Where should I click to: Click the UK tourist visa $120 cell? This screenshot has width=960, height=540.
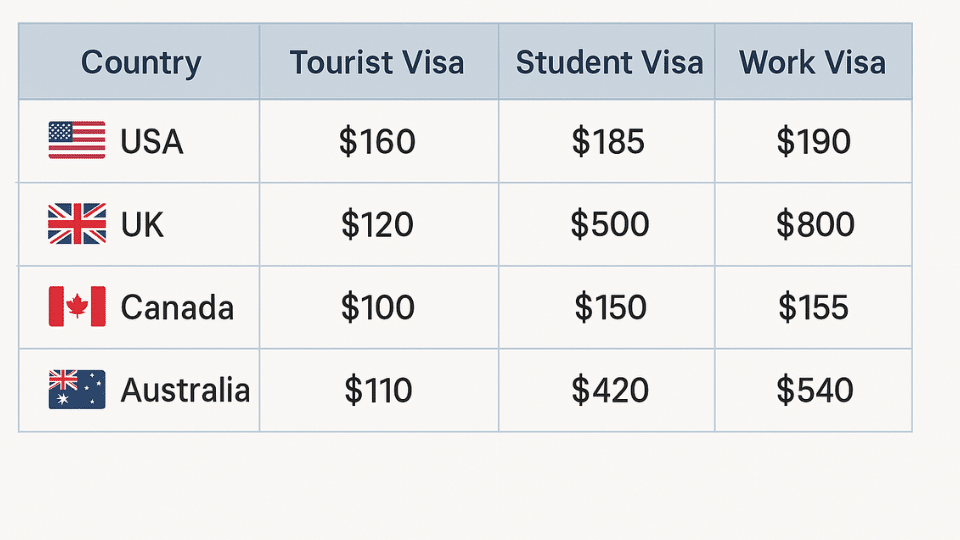377,225
